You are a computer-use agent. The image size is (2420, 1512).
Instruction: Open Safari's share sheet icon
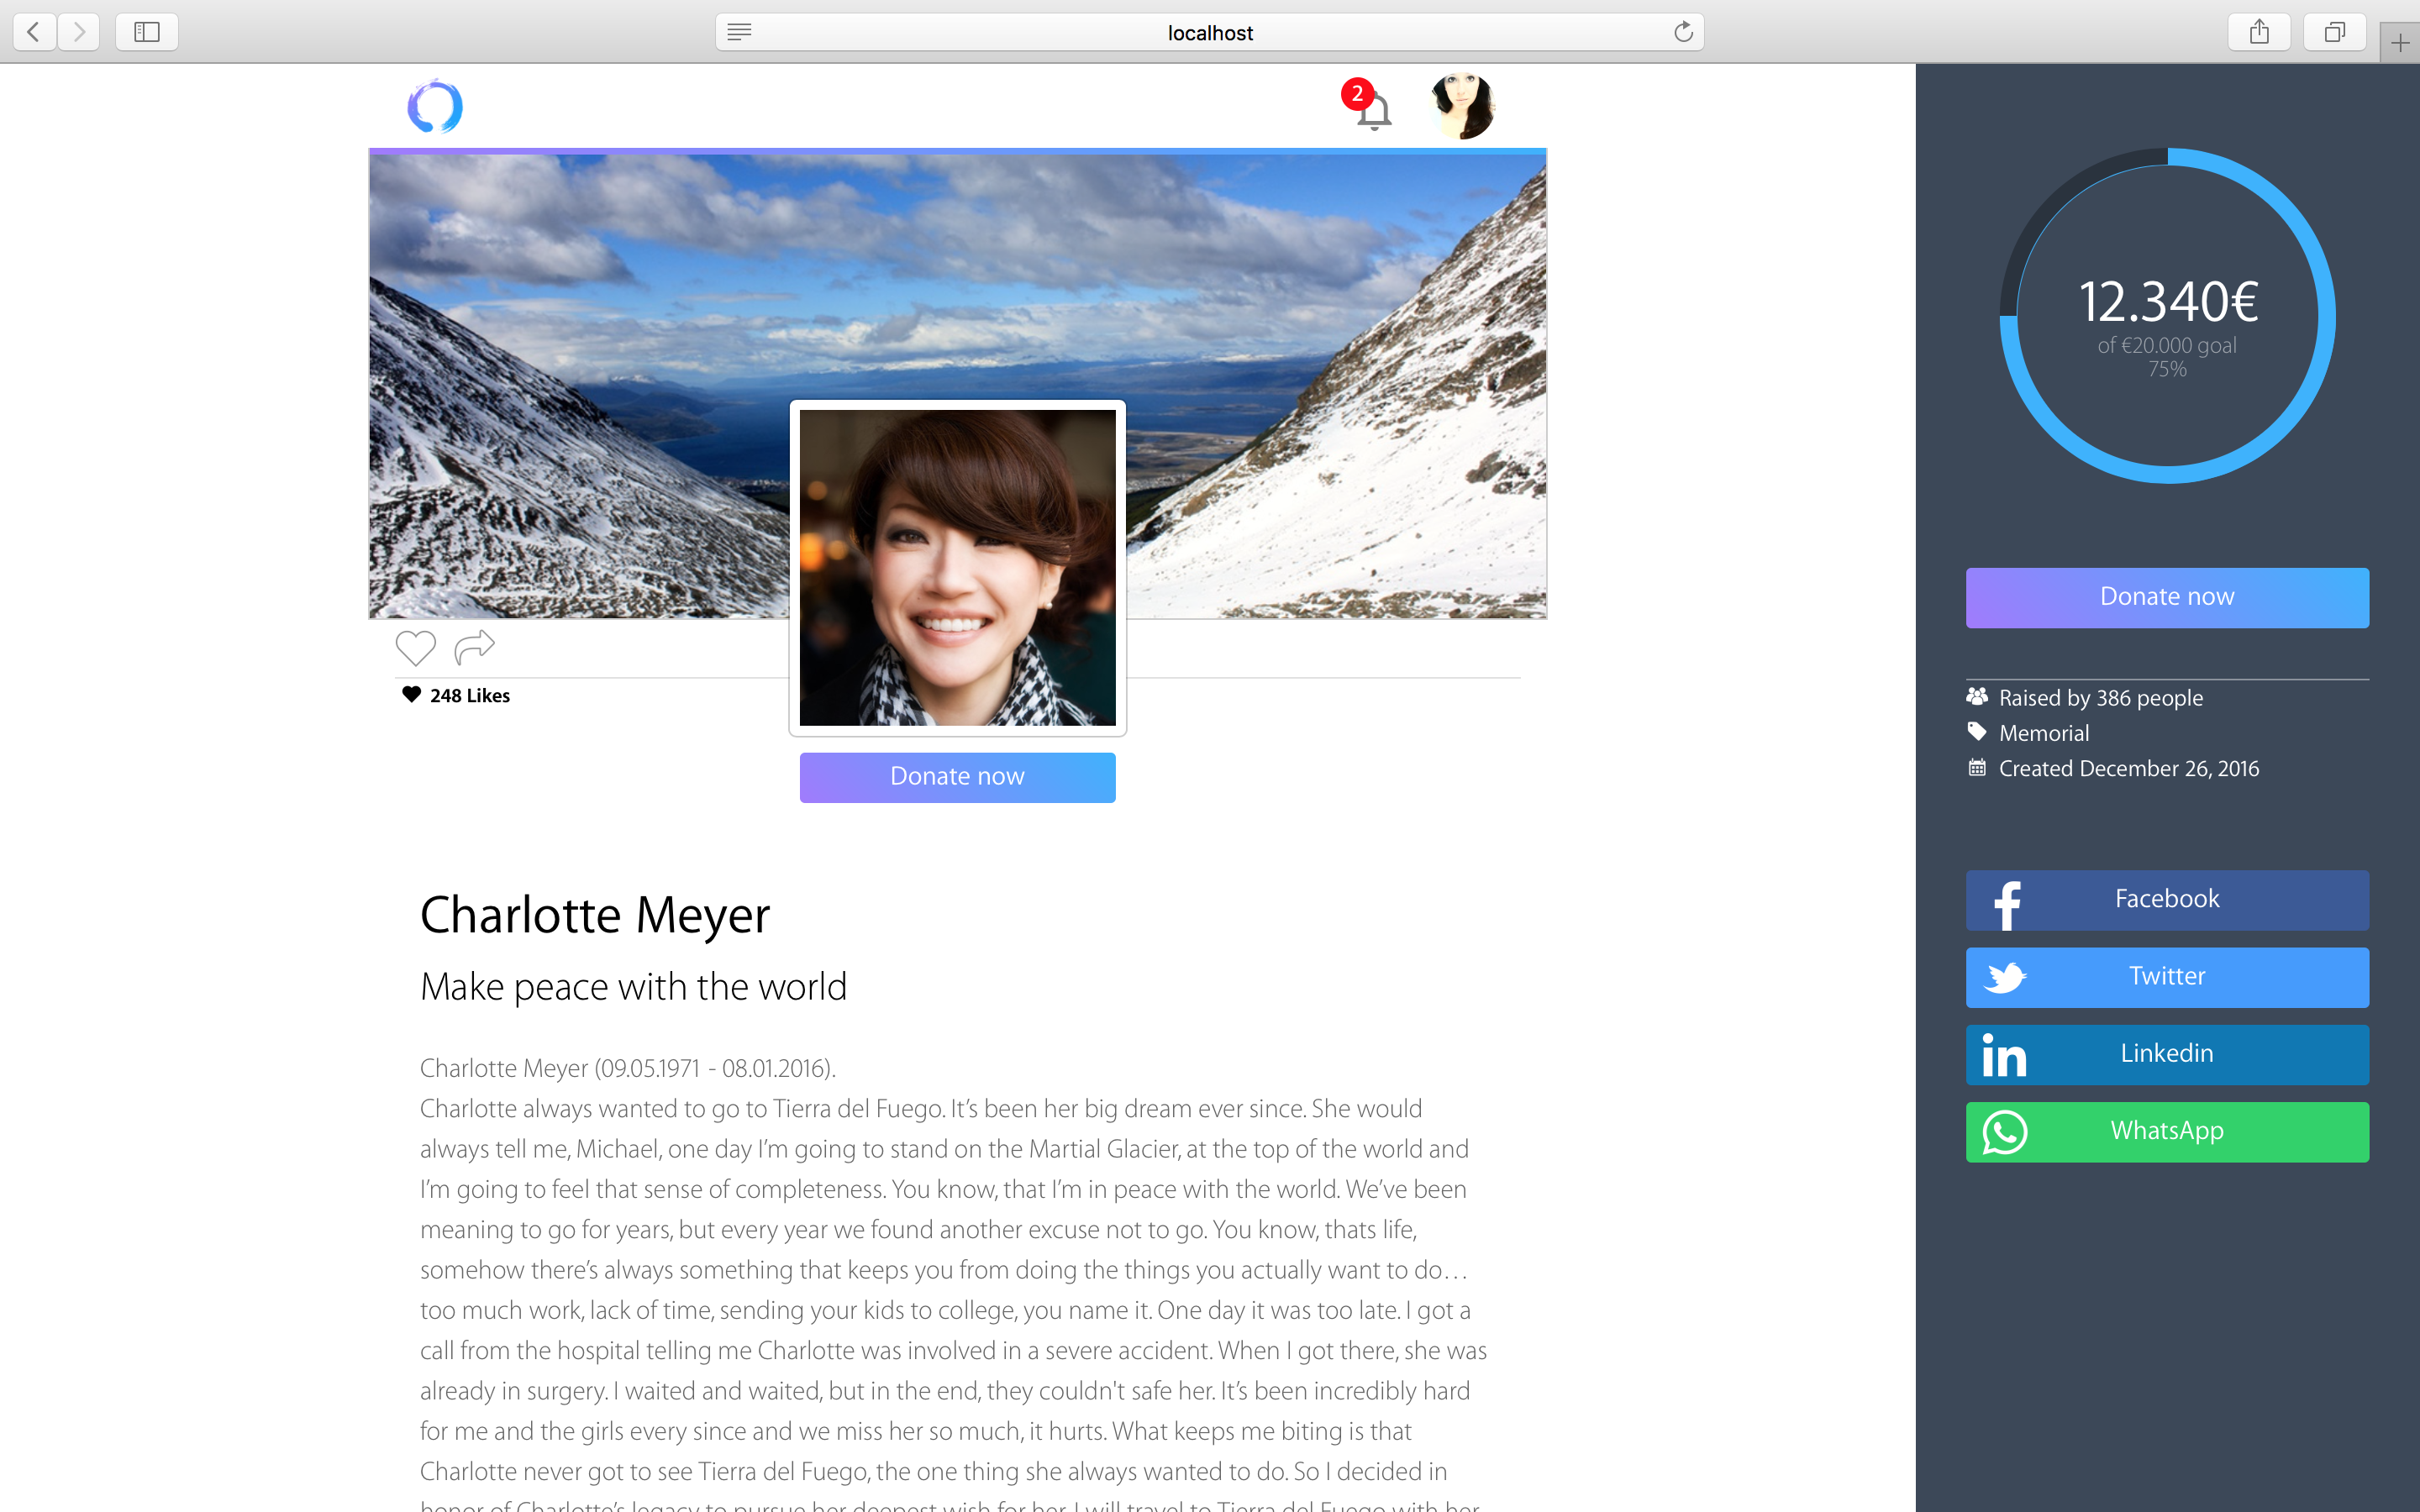(x=2259, y=32)
